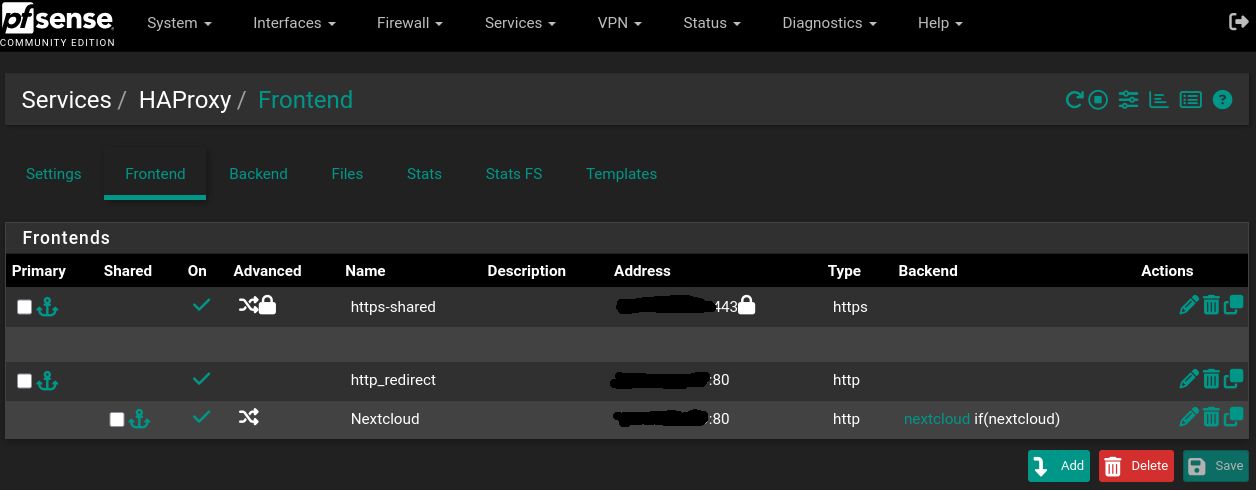The height and width of the screenshot is (490, 1256).
Task: Open the Stats FS tab
Action: pyautogui.click(x=514, y=174)
